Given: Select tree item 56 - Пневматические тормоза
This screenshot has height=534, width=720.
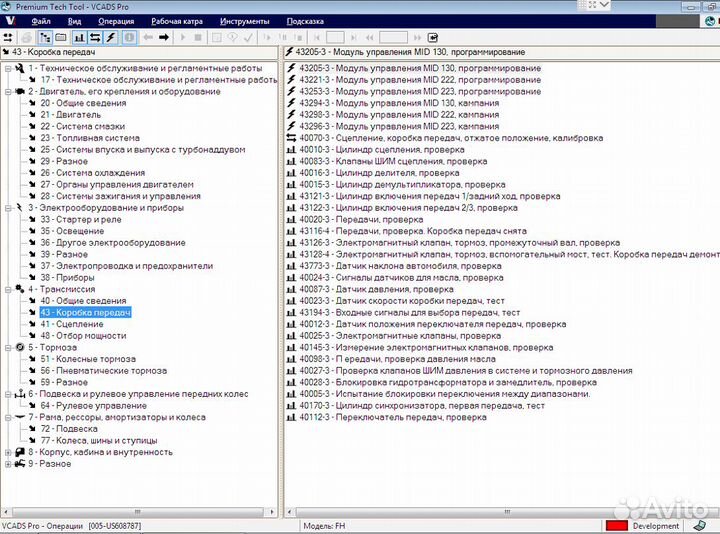Looking at the screenshot, I should (103, 371).
